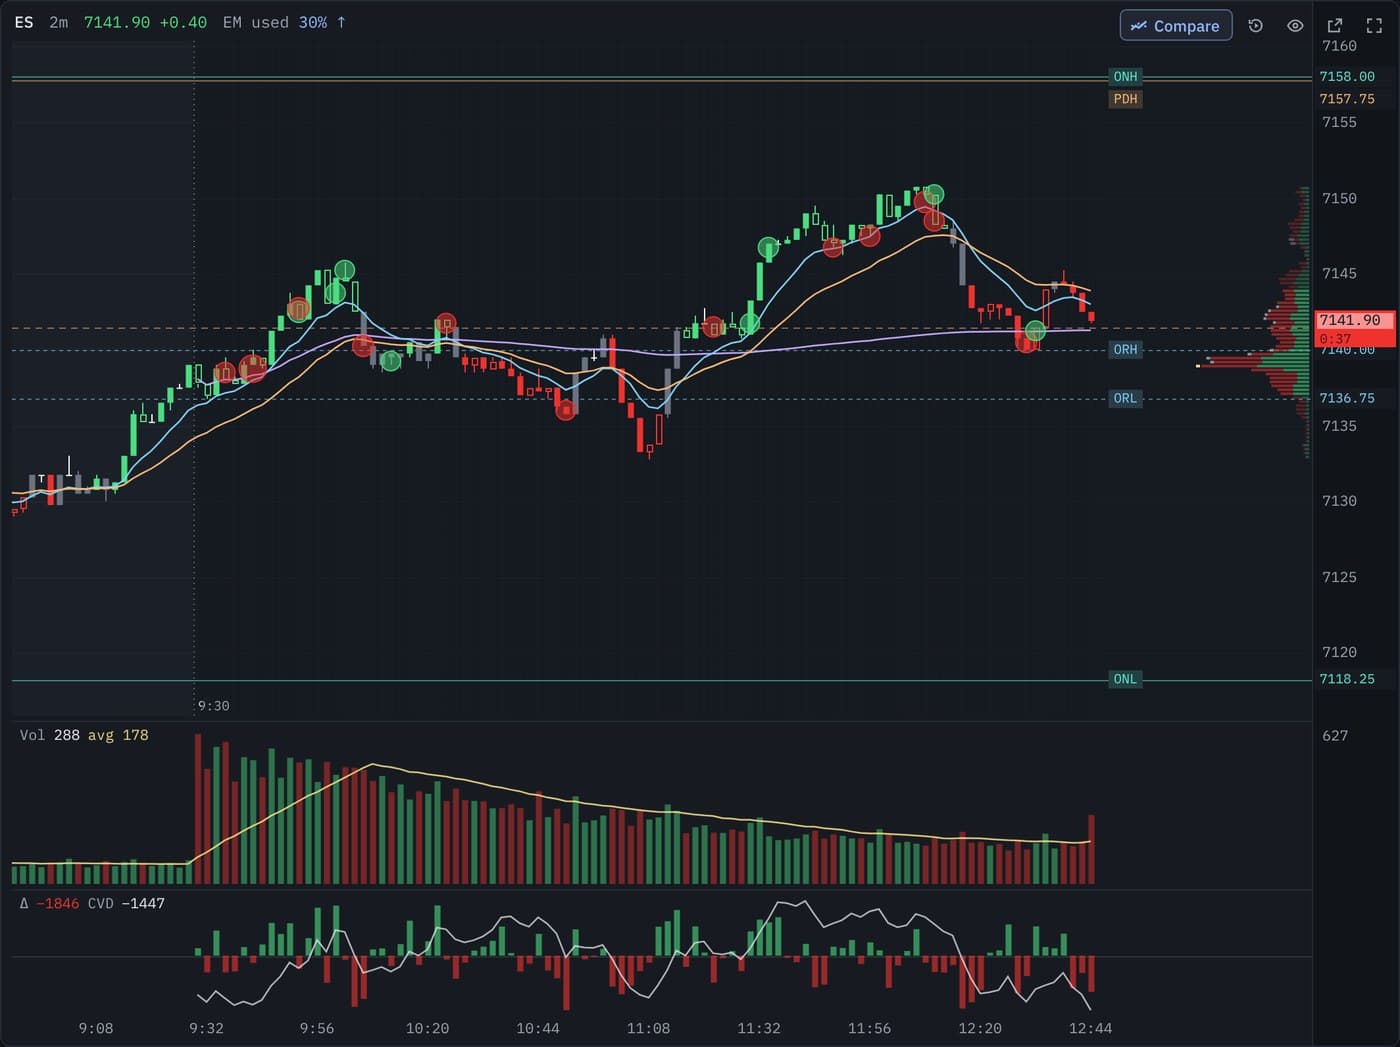This screenshot has width=1400, height=1047.
Task: Open chart in new window icon
Action: pos(1335,26)
